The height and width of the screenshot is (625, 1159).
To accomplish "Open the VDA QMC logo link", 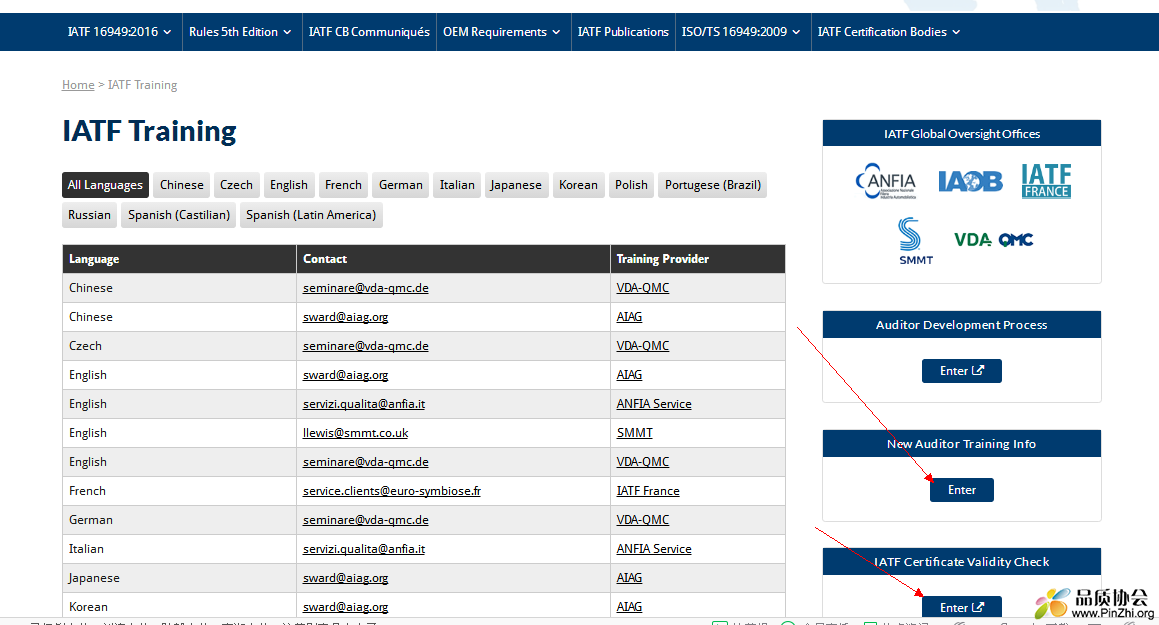I will (x=993, y=239).
